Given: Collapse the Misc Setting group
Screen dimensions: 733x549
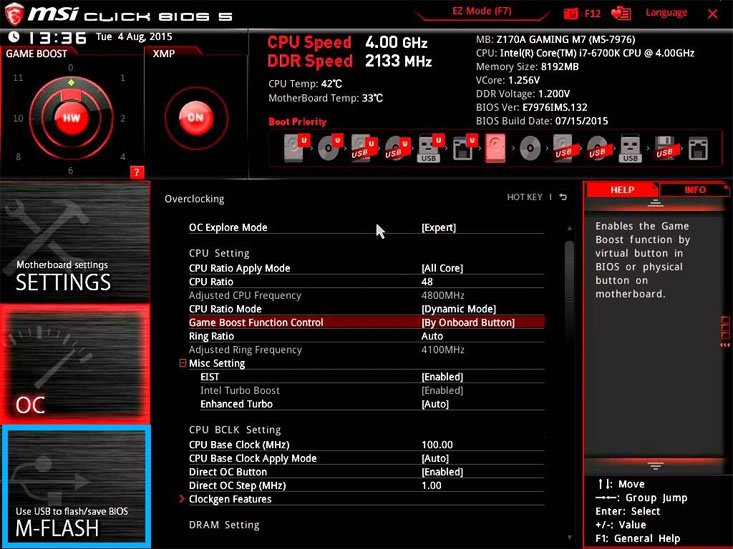Looking at the screenshot, I should pos(183,363).
